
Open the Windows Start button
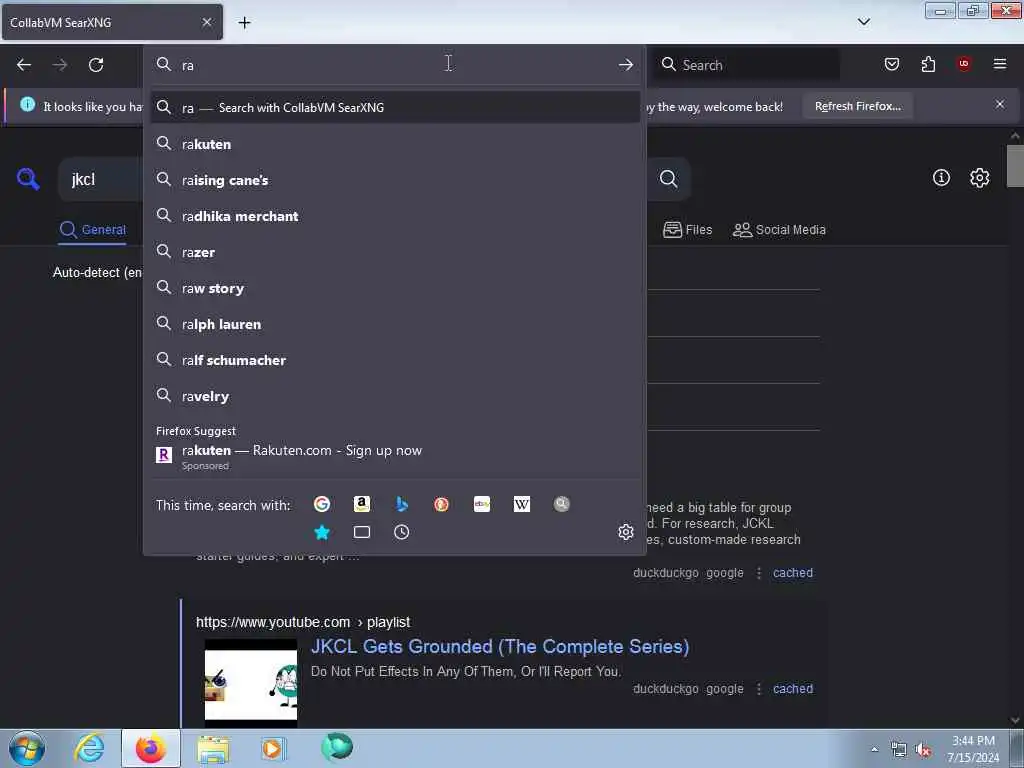coord(27,748)
